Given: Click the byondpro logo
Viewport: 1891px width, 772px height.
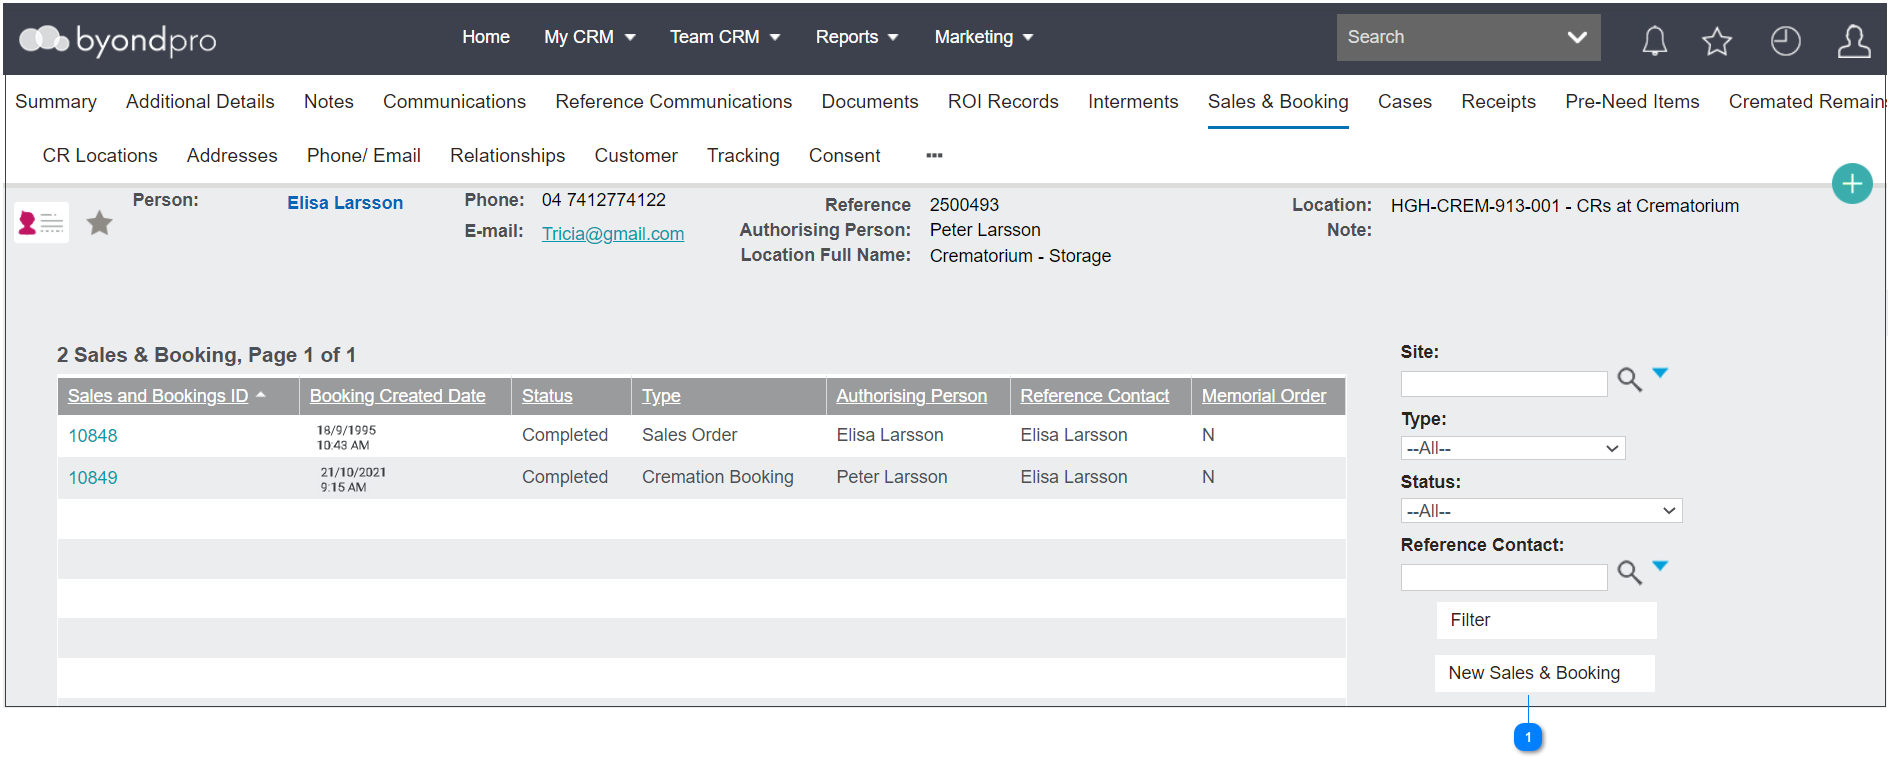Looking at the screenshot, I should pos(118,39).
